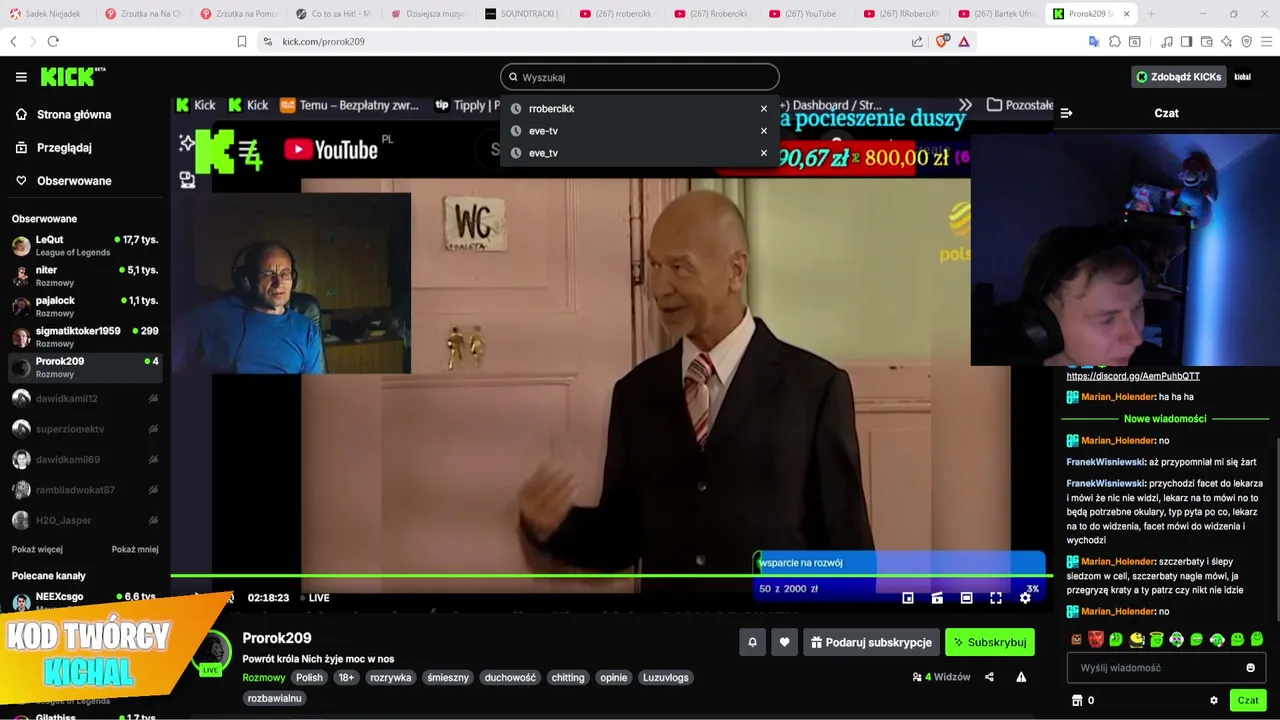Open the Google Translate icon in toolbar
The image size is (1280, 720).
1094,41
